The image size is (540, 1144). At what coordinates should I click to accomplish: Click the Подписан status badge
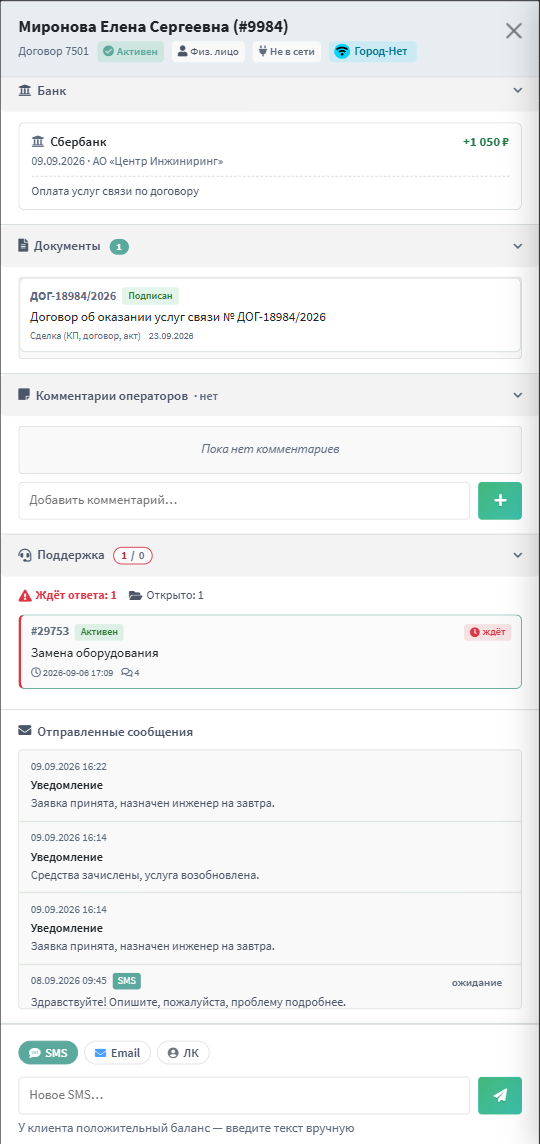tap(150, 295)
